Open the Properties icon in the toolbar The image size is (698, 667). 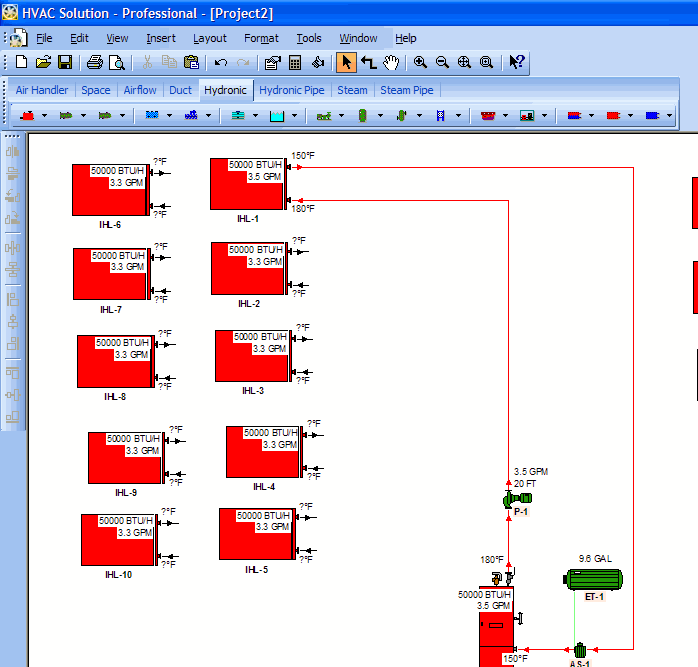pyautogui.click(x=272, y=62)
